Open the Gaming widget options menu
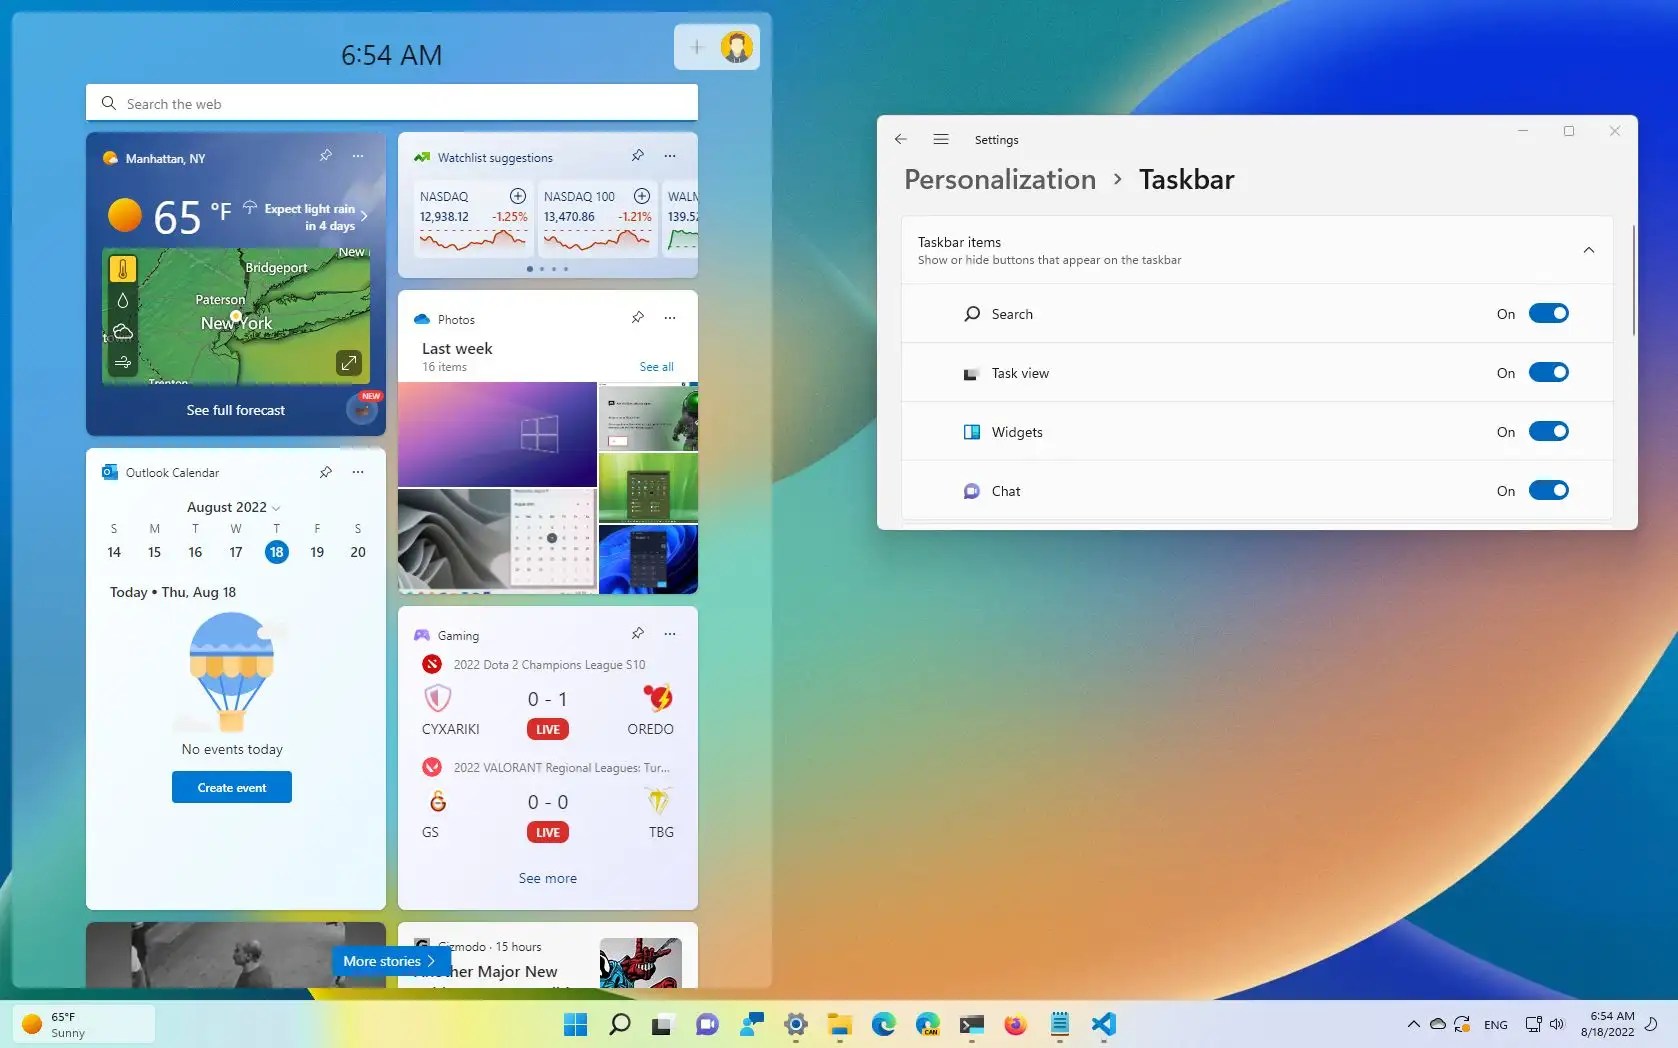1678x1048 pixels. coord(669,634)
